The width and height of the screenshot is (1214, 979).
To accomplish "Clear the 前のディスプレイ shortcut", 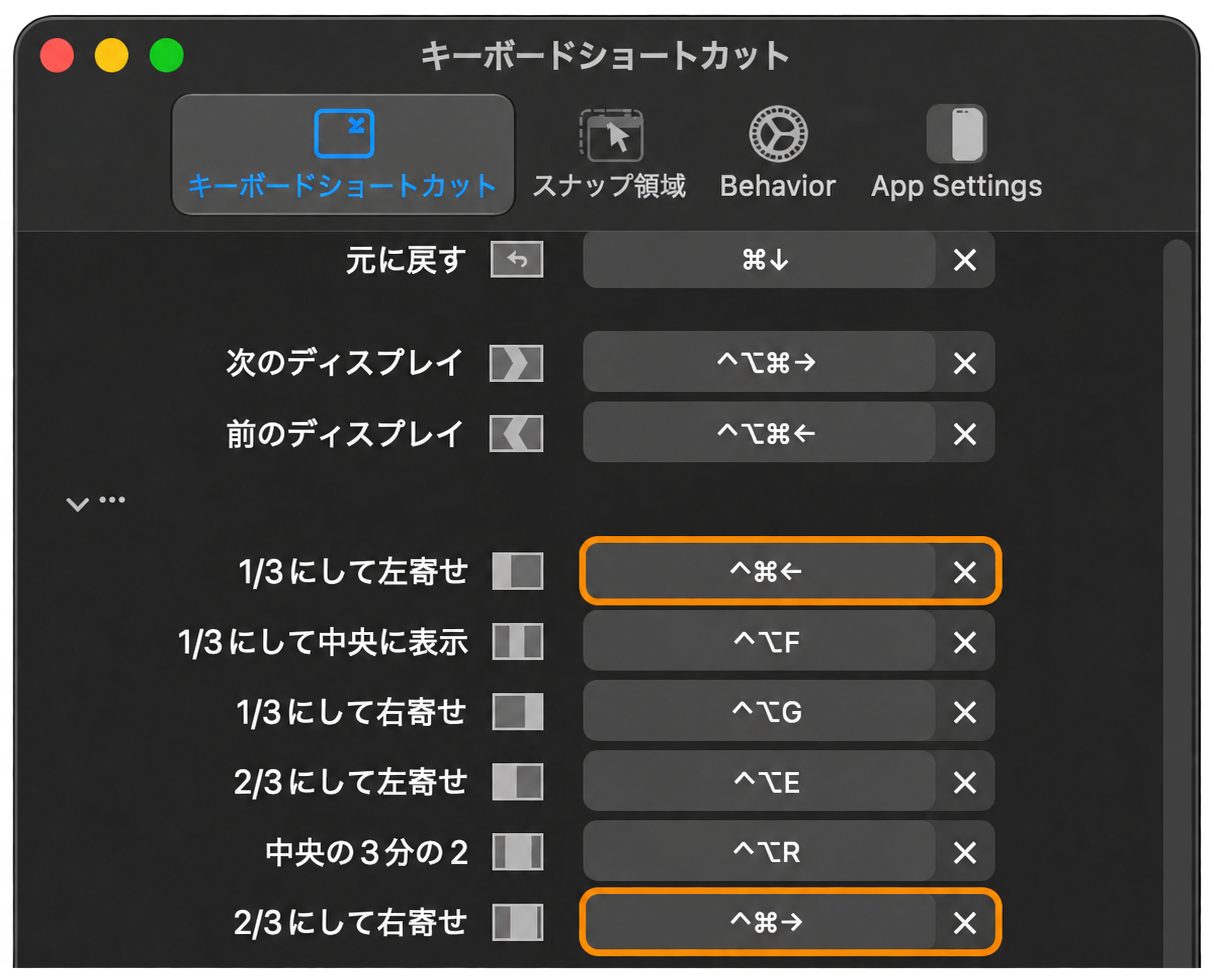I will pos(965,433).
